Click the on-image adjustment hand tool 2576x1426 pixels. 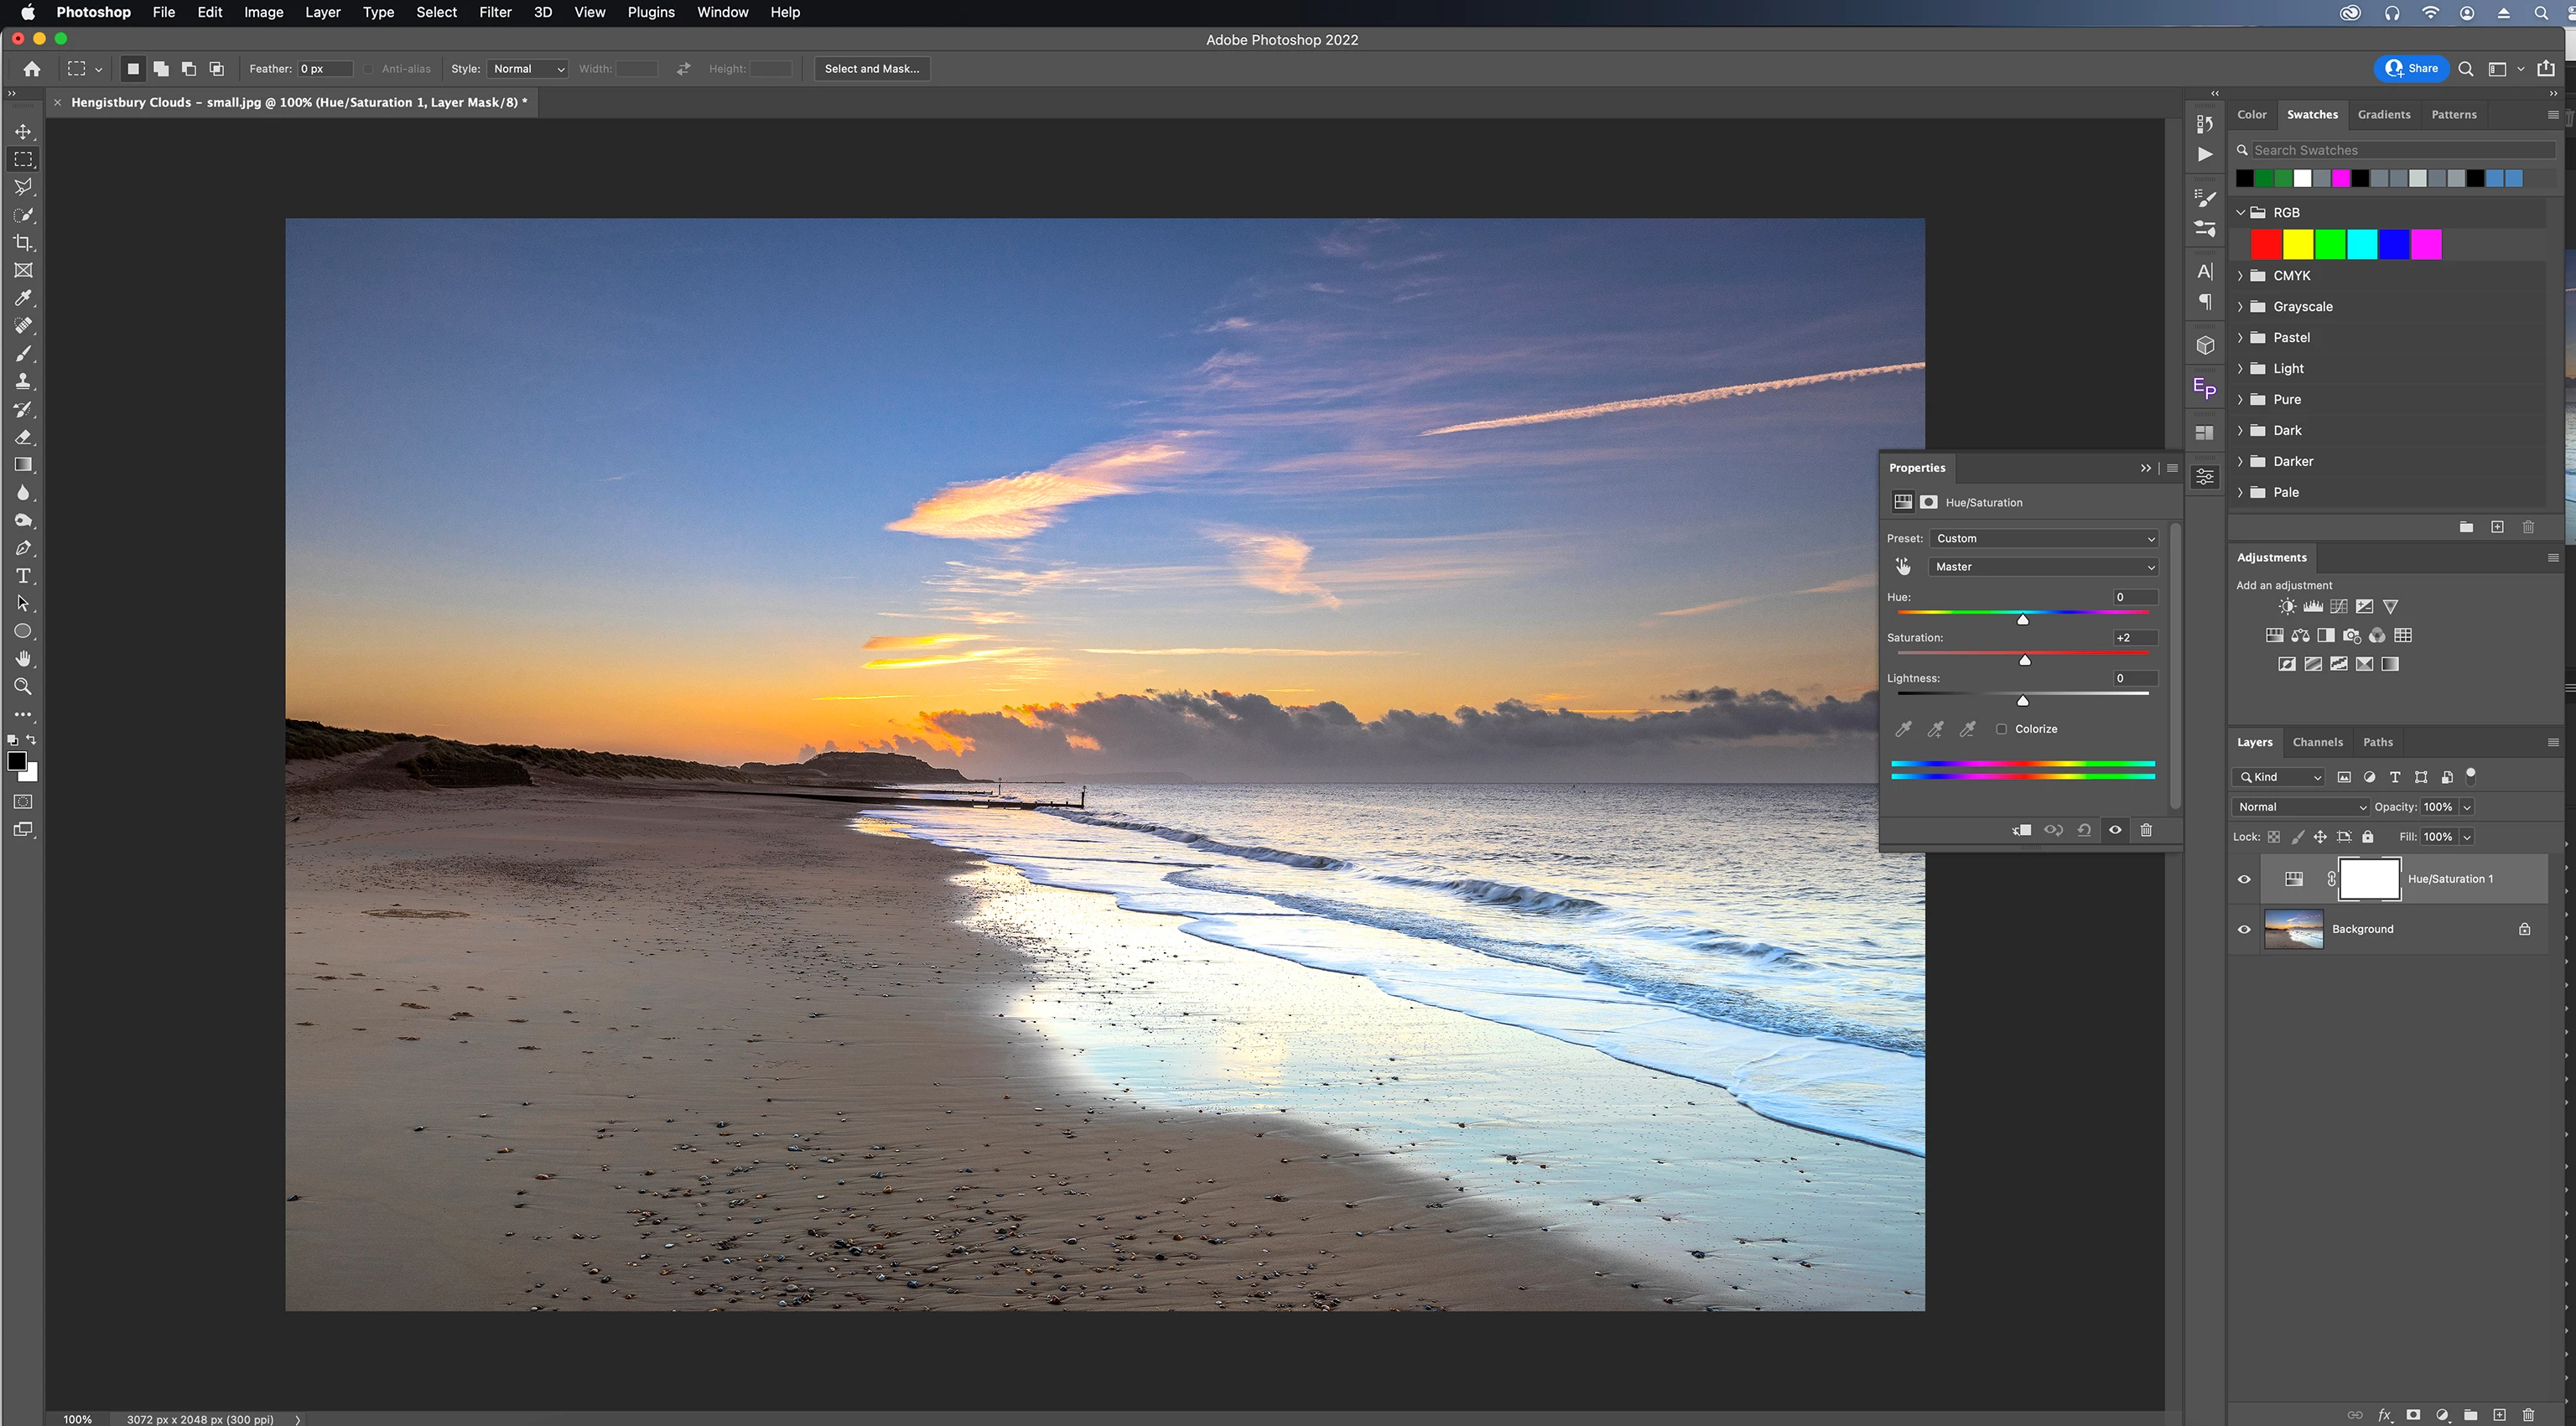click(x=1903, y=567)
